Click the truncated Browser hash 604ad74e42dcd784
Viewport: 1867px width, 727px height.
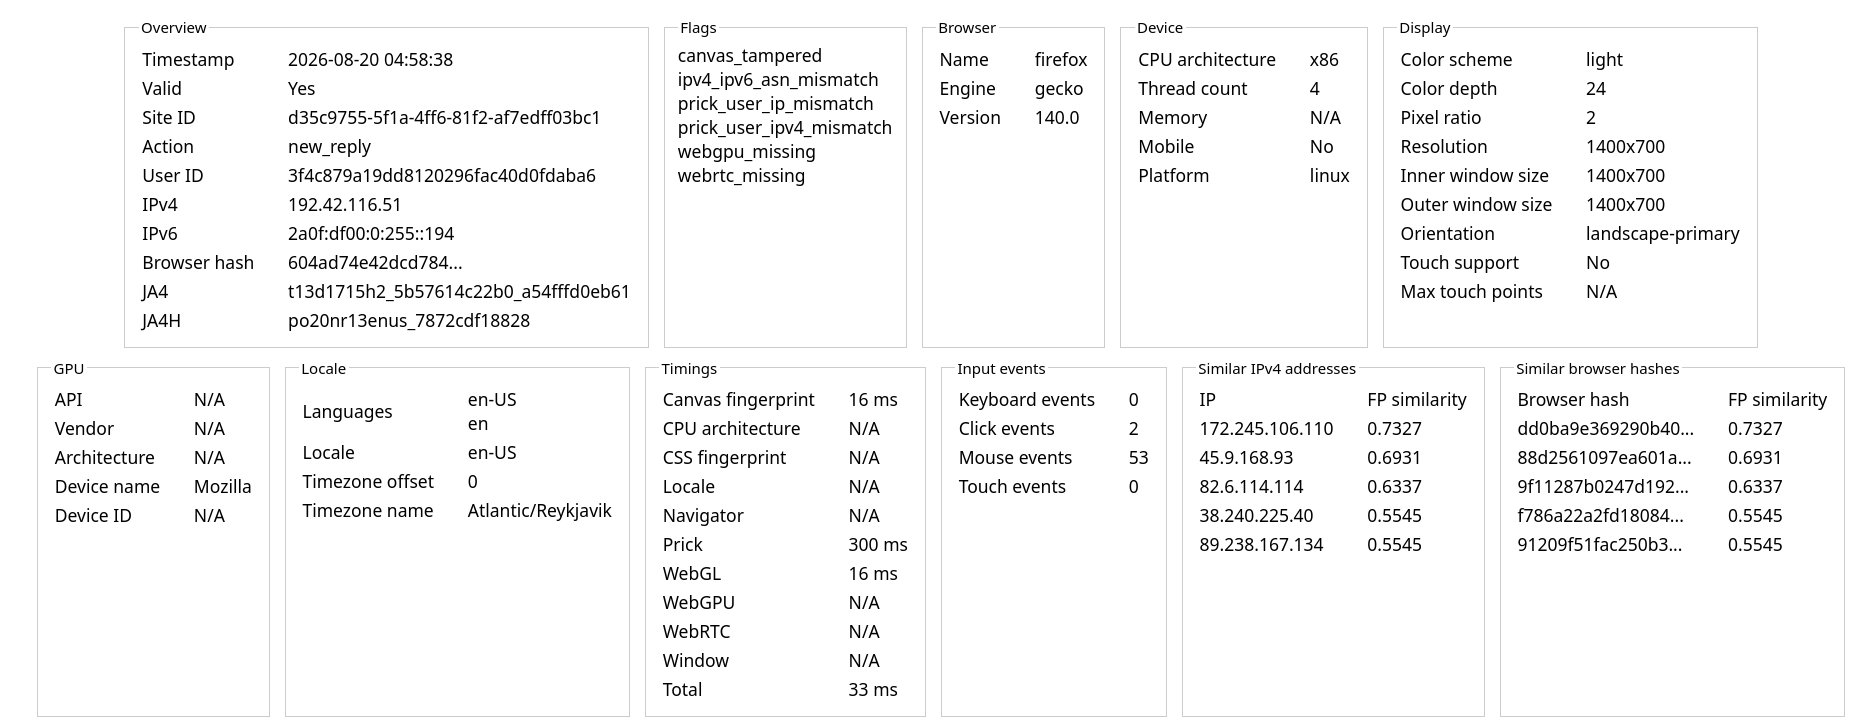(x=375, y=263)
